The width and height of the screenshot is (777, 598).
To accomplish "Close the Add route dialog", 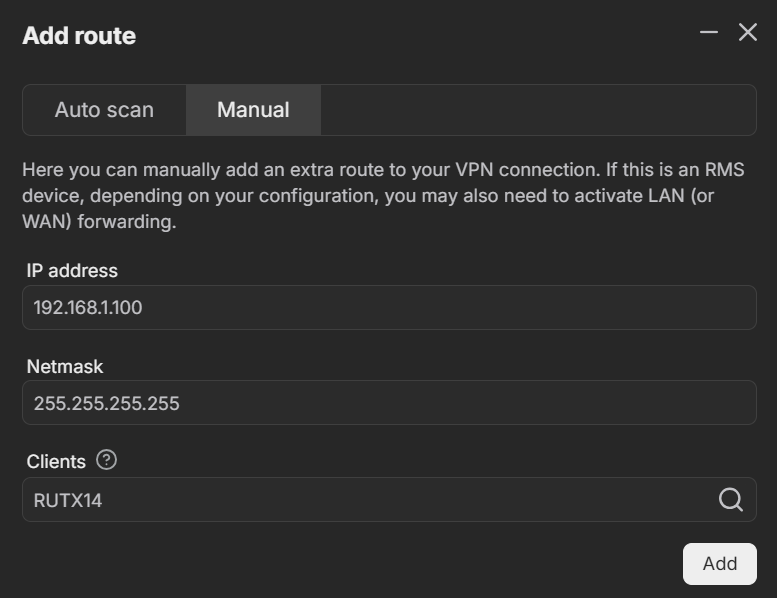I will coord(747,33).
